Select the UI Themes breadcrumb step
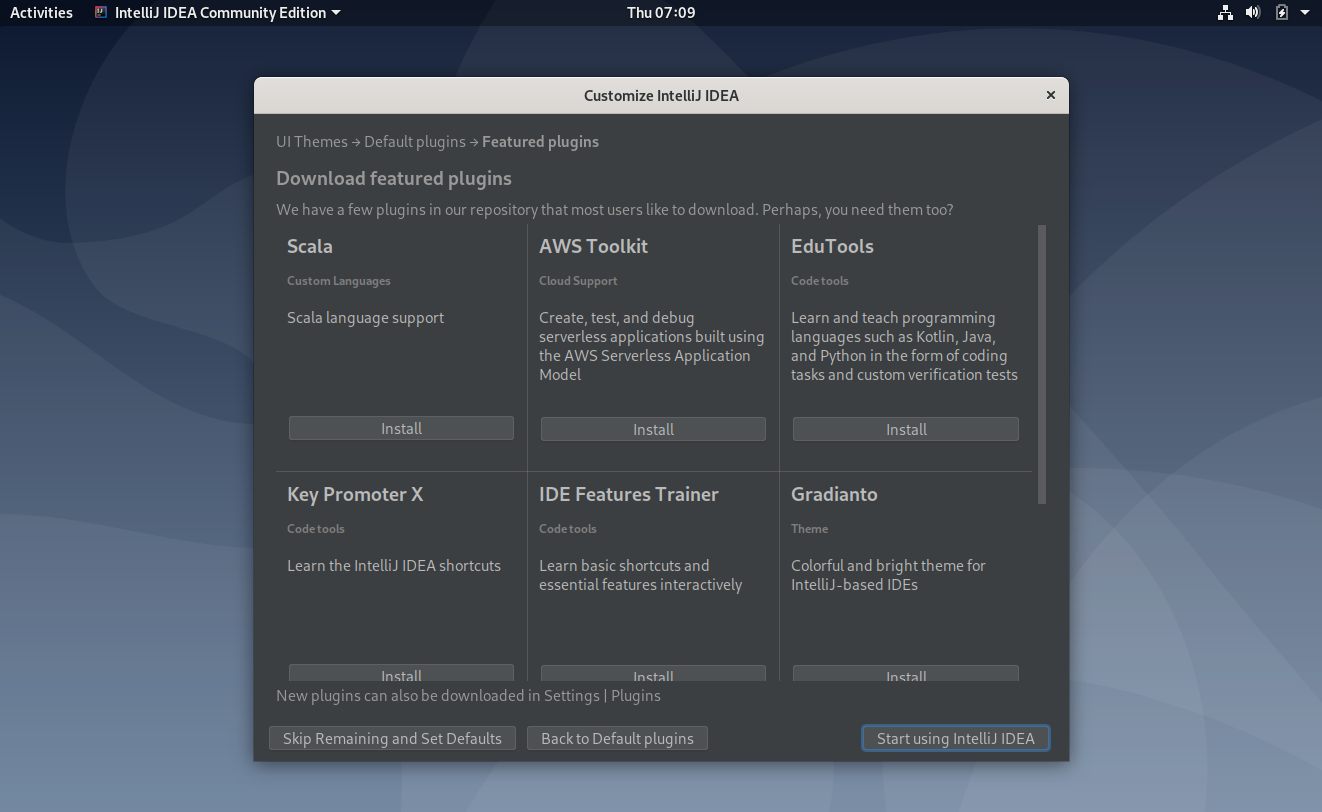The image size is (1322, 812). tap(312, 141)
